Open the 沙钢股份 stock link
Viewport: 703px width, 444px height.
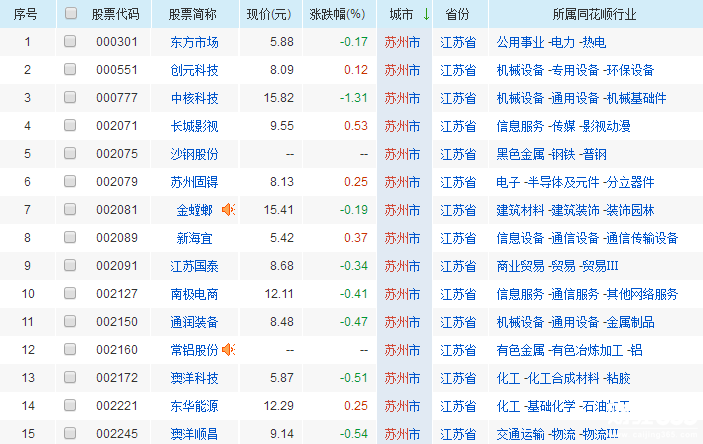tap(194, 154)
